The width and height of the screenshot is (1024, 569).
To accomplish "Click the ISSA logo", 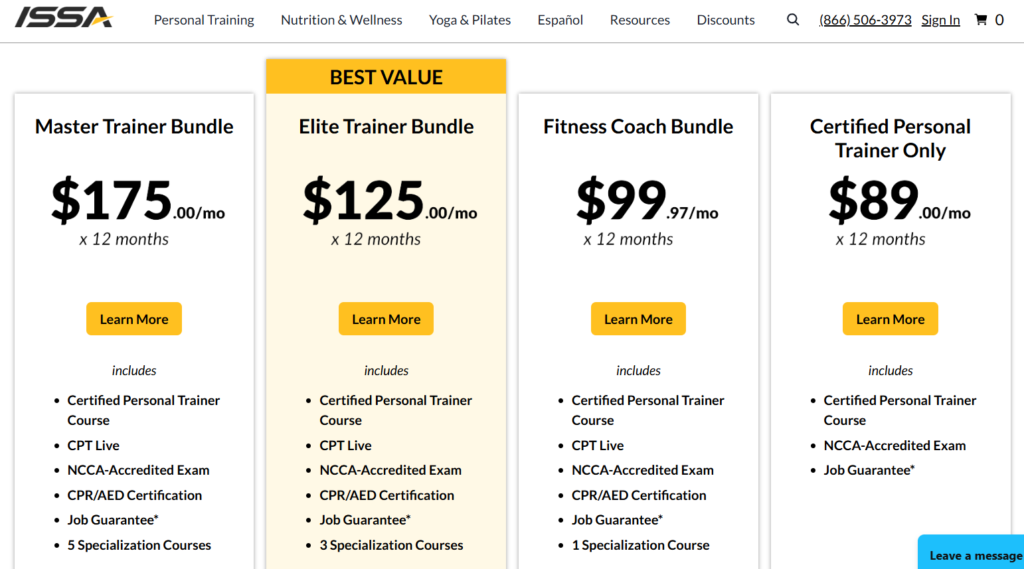I will tap(64, 19).
